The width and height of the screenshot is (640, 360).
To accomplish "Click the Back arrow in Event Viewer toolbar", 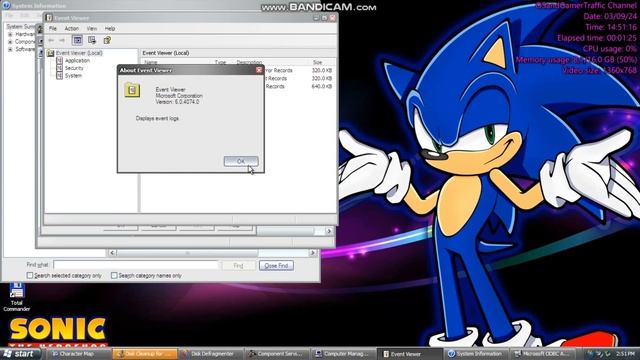I will (x=51, y=40).
